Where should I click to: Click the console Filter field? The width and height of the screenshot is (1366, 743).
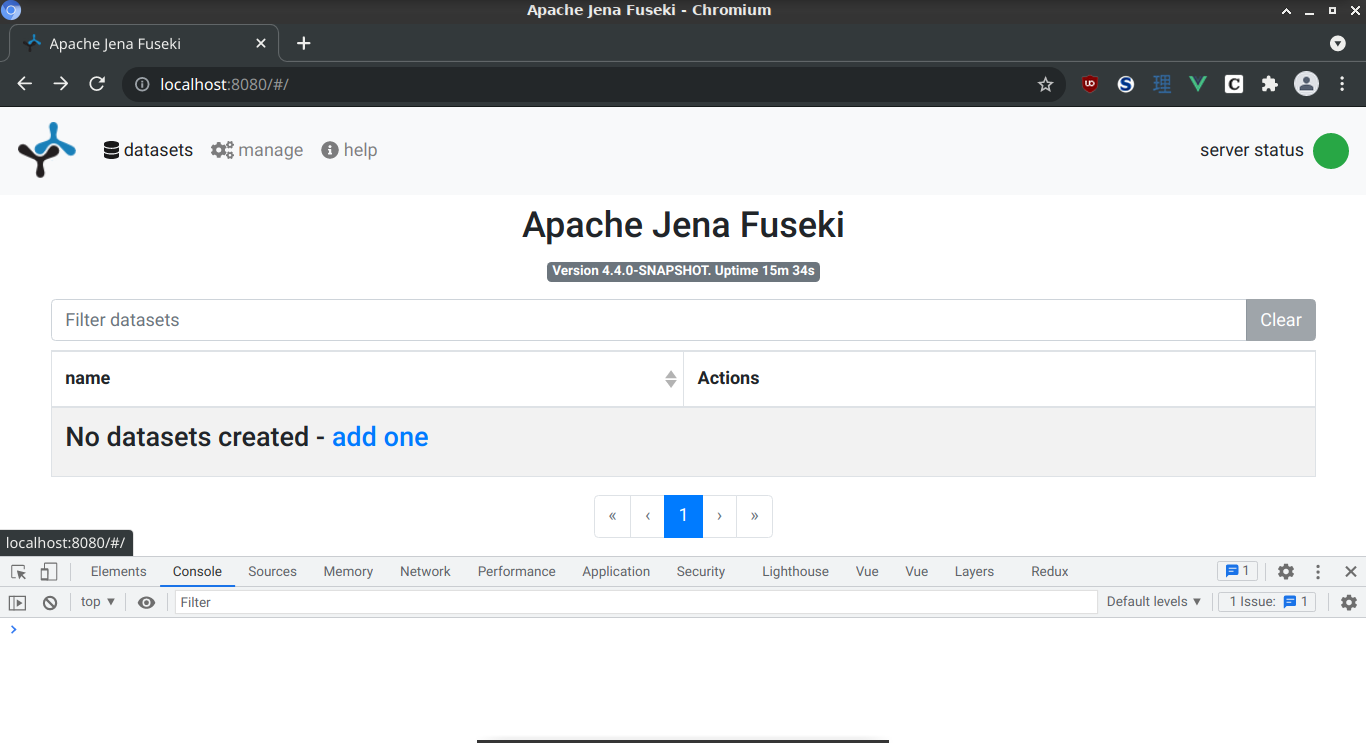pyautogui.click(x=636, y=602)
